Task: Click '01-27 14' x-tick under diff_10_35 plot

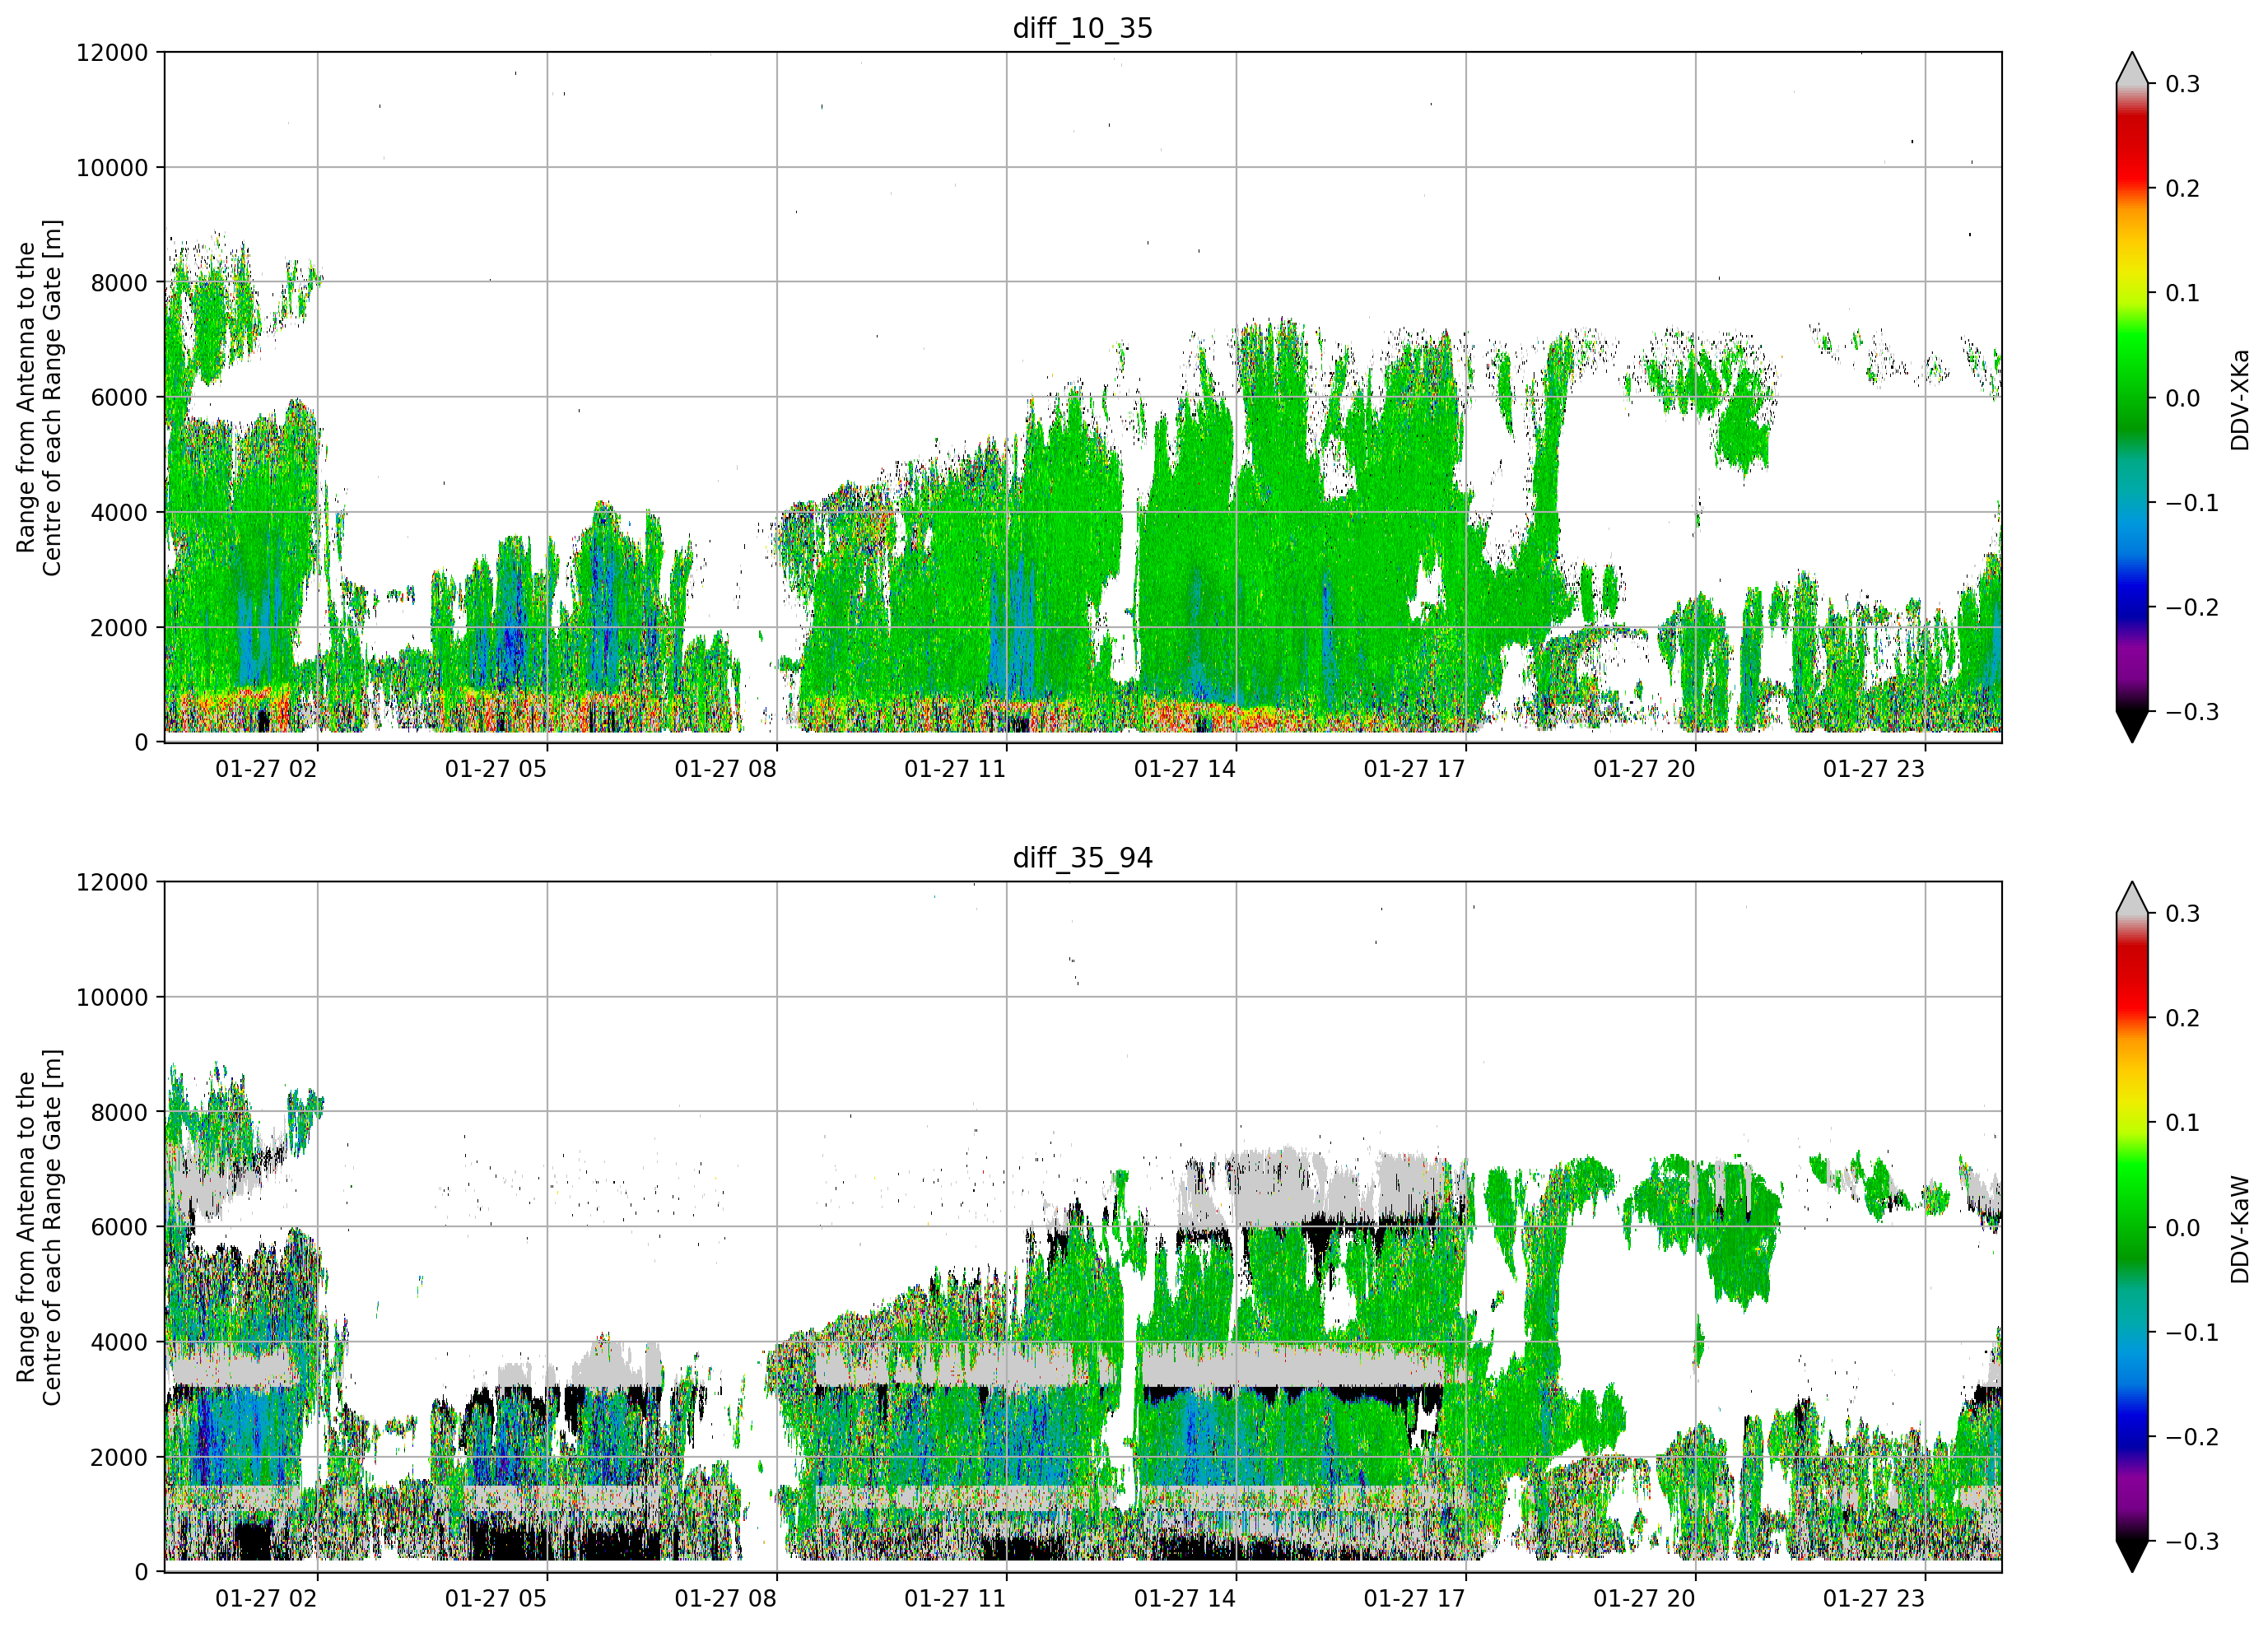Action: click(x=1185, y=769)
